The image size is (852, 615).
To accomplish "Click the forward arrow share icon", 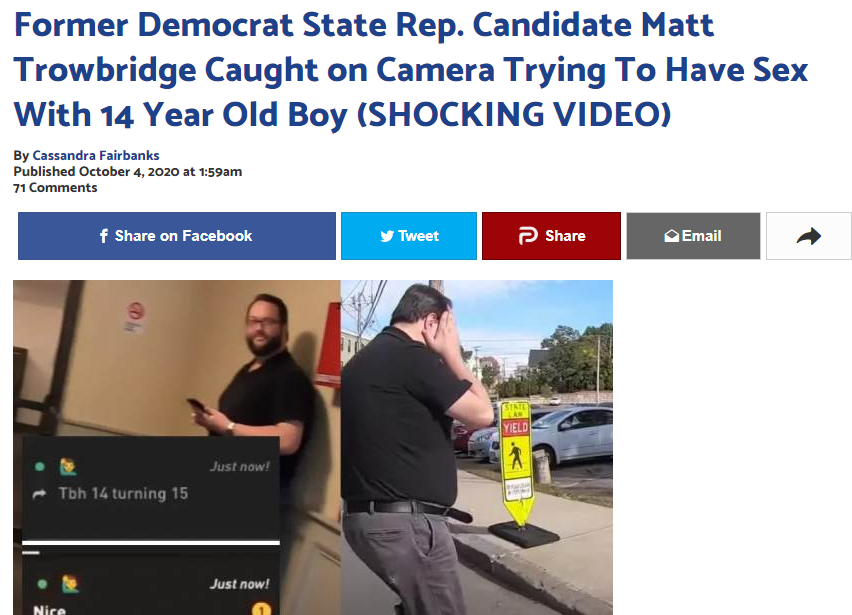I will click(x=809, y=236).
